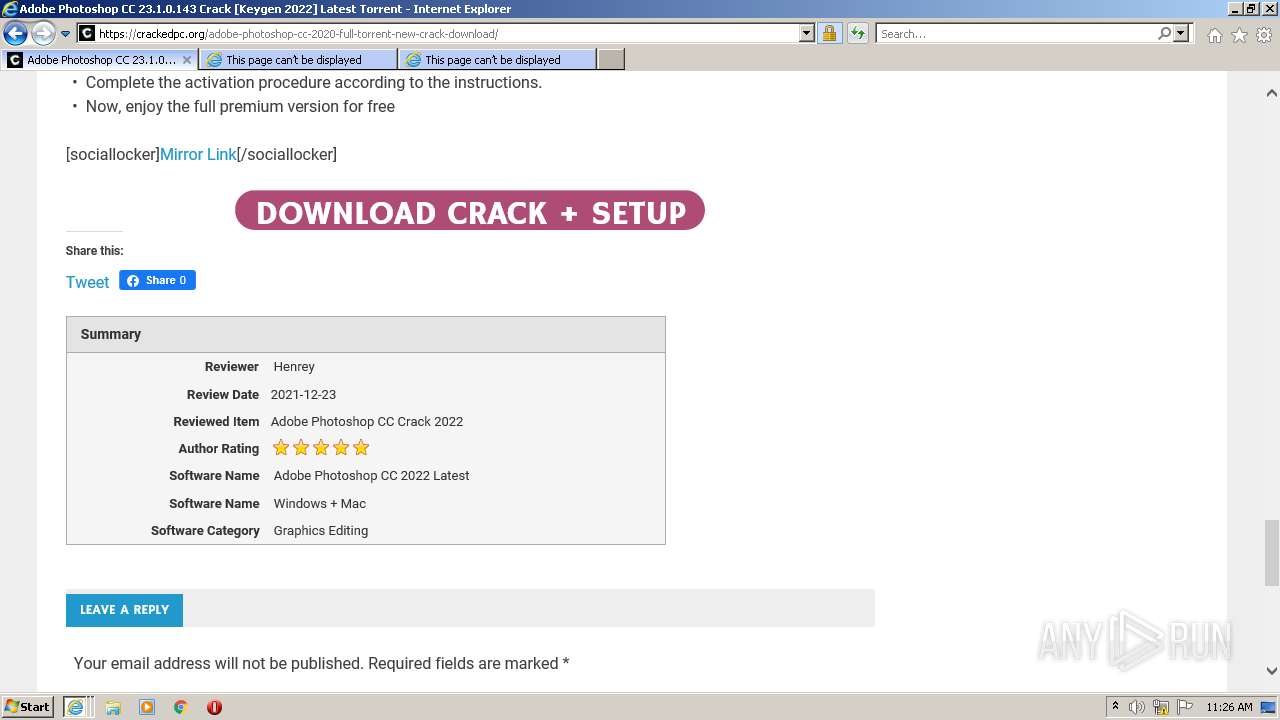The width and height of the screenshot is (1280, 720).
Task: Follow the Mirror Link hyperlink
Action: [198, 154]
